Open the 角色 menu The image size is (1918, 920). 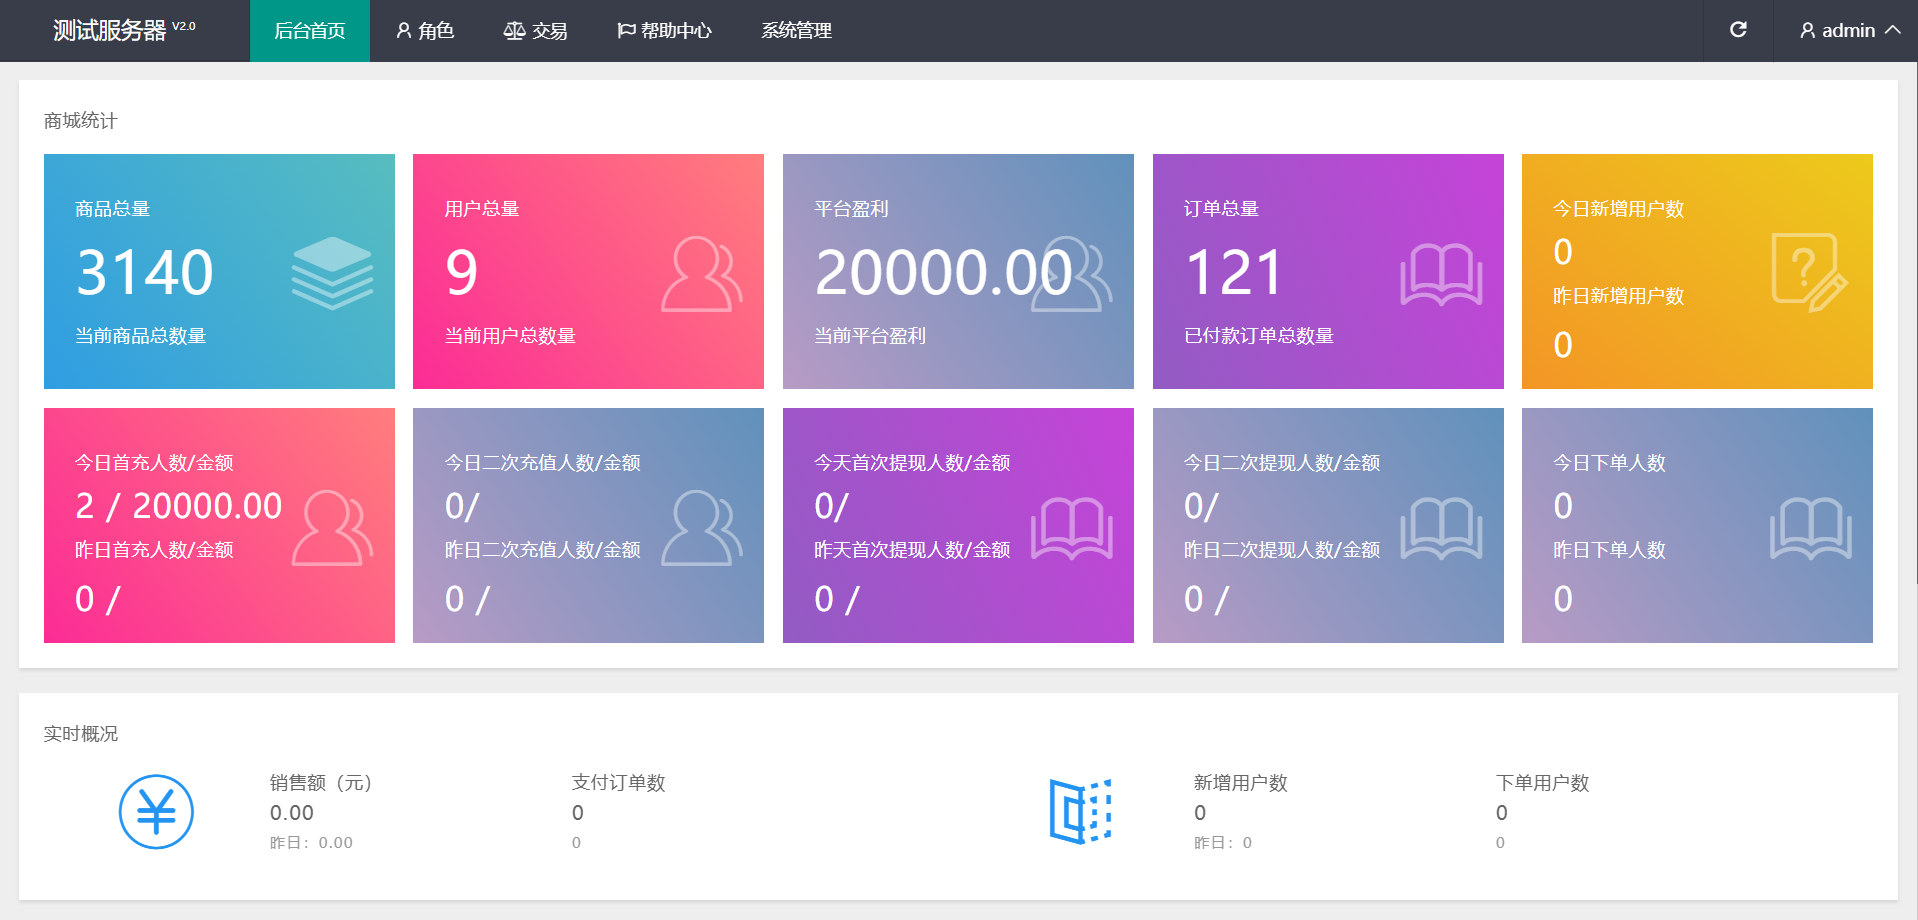(x=425, y=31)
